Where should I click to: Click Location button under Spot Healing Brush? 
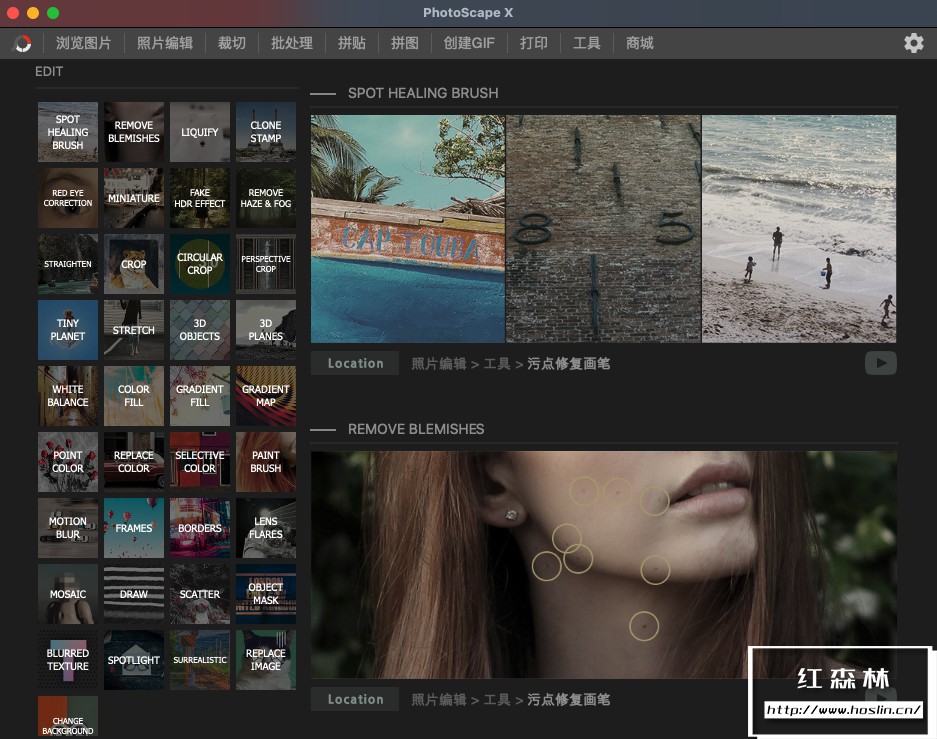point(355,363)
